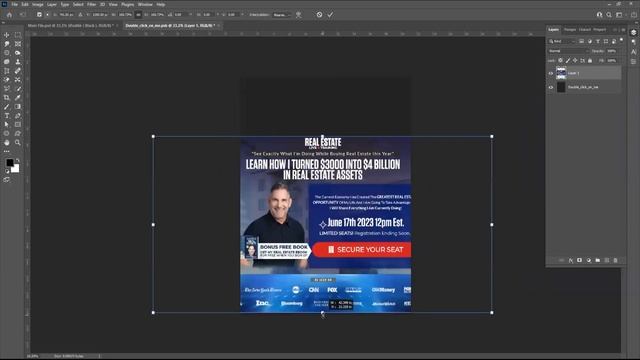Click the foreground color black swatch
Image resolution: width=640 pixels, height=360 pixels.
coord(9,162)
